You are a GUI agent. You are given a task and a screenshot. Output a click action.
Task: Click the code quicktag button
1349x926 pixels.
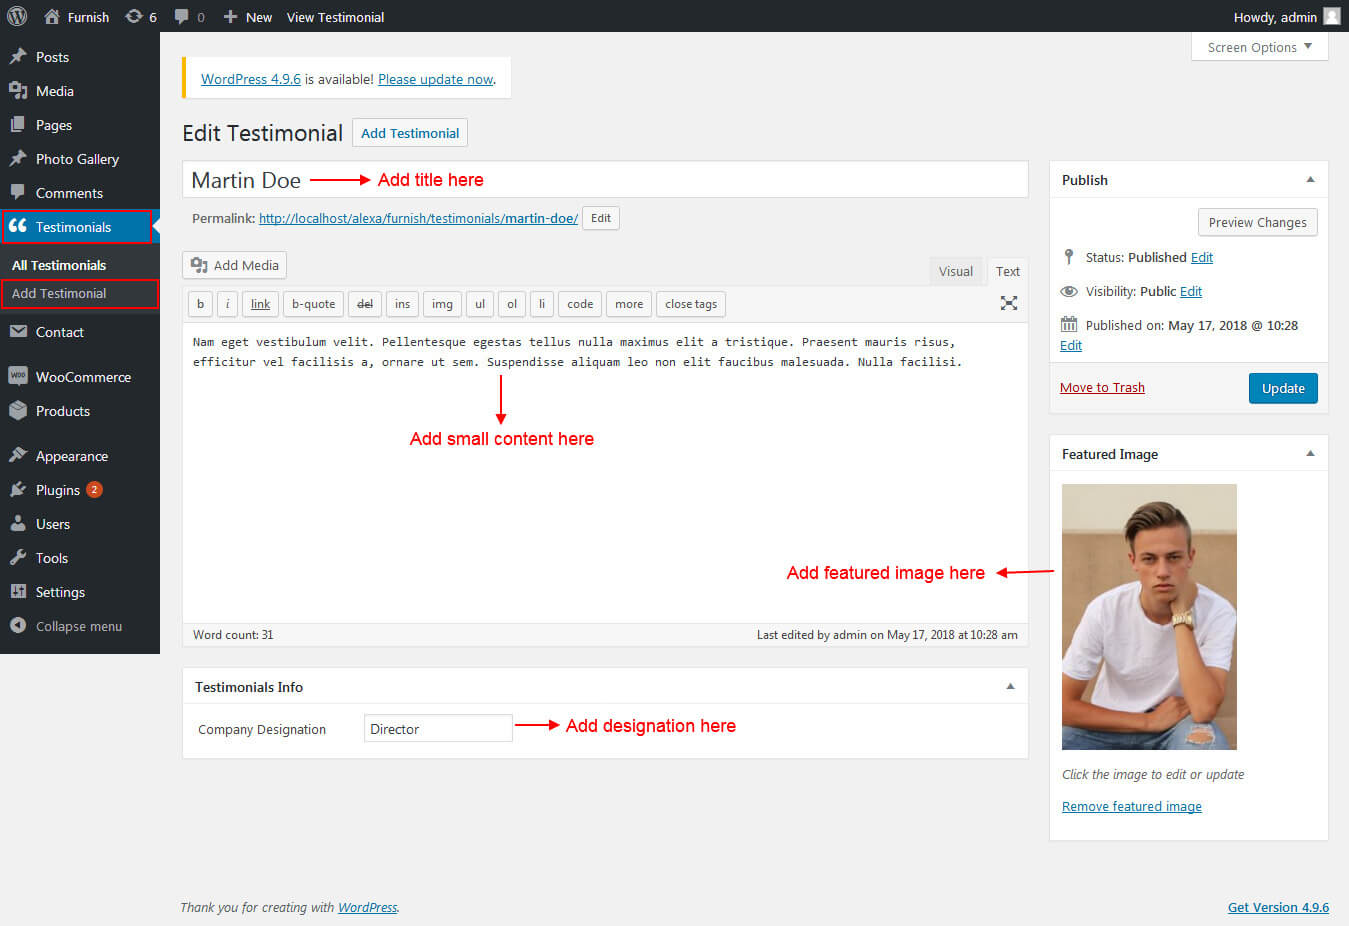(x=580, y=304)
